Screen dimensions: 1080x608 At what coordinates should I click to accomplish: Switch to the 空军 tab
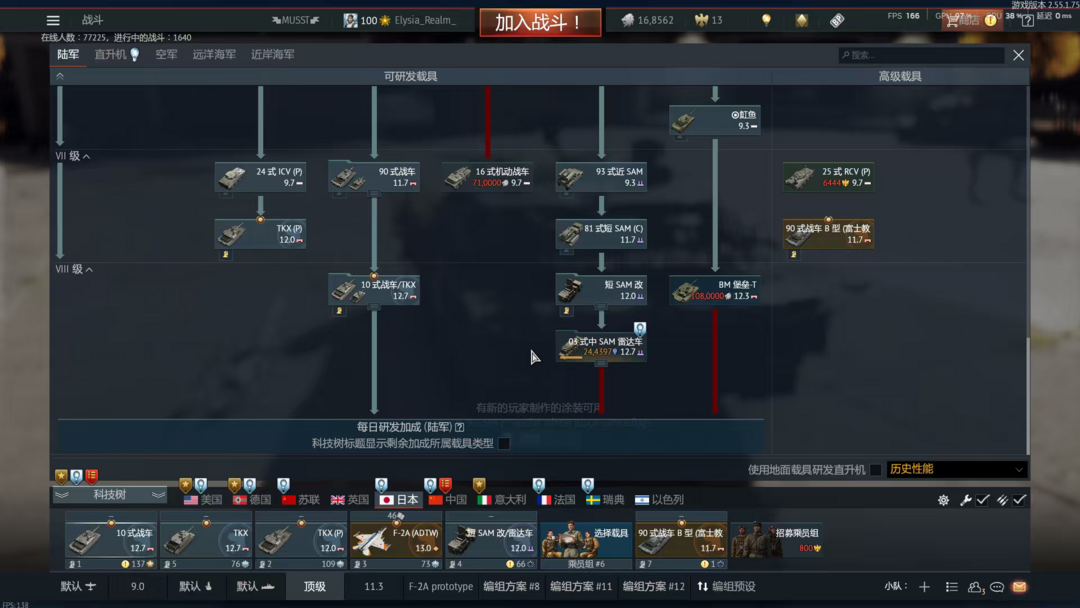[166, 55]
